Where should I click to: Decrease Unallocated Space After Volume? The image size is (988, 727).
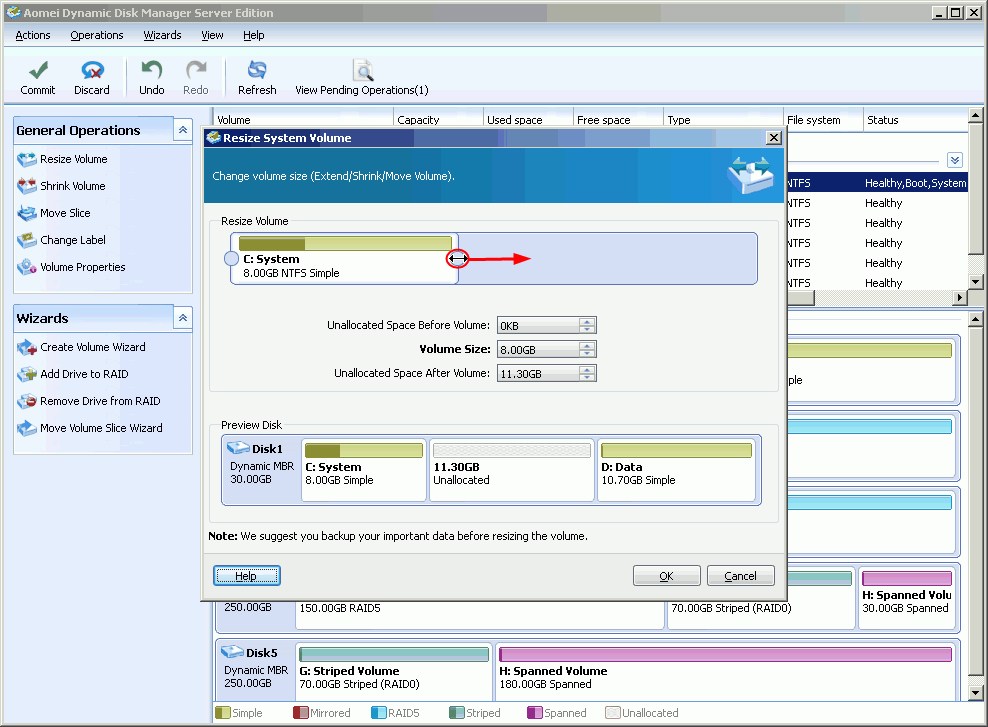[587, 377]
